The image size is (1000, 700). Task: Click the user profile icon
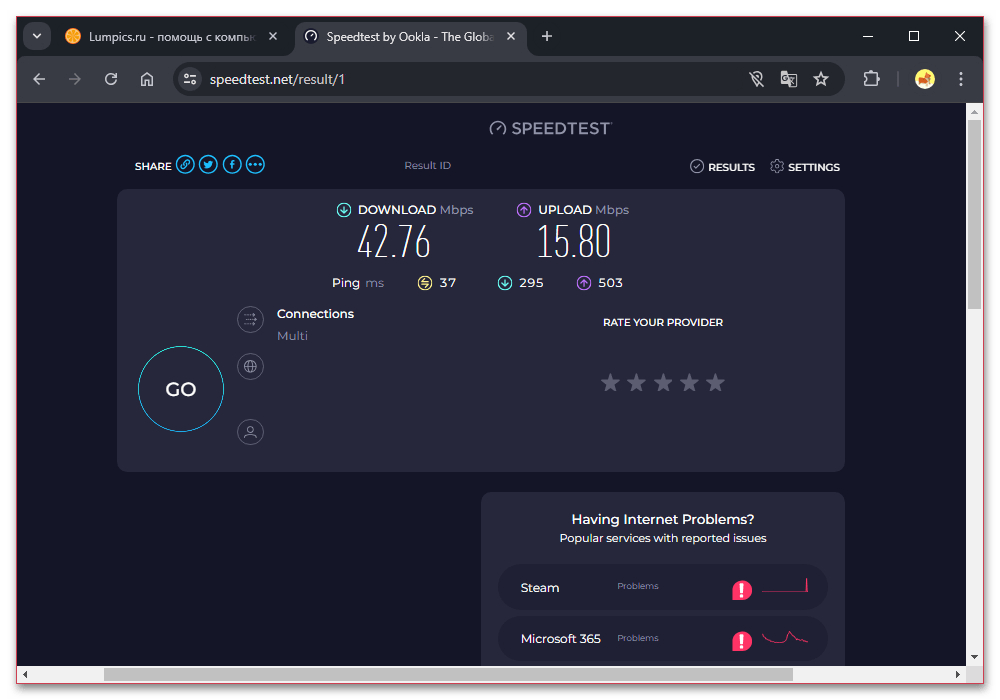click(x=251, y=432)
